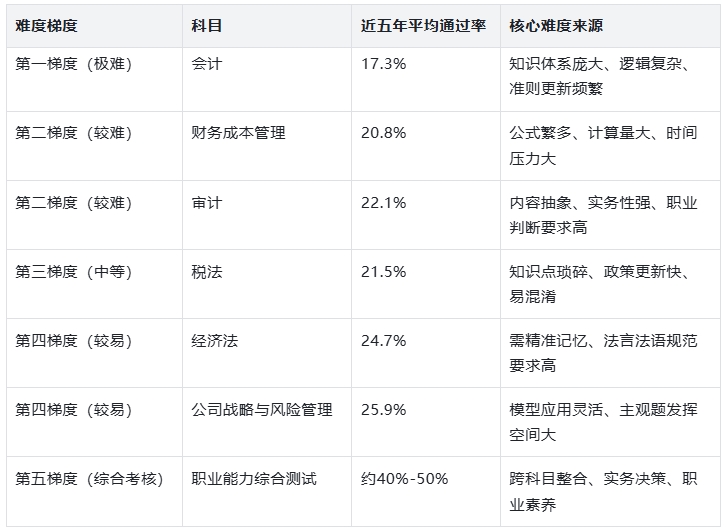Click the "税法" subject cell
726x531 pixels.
206,272
